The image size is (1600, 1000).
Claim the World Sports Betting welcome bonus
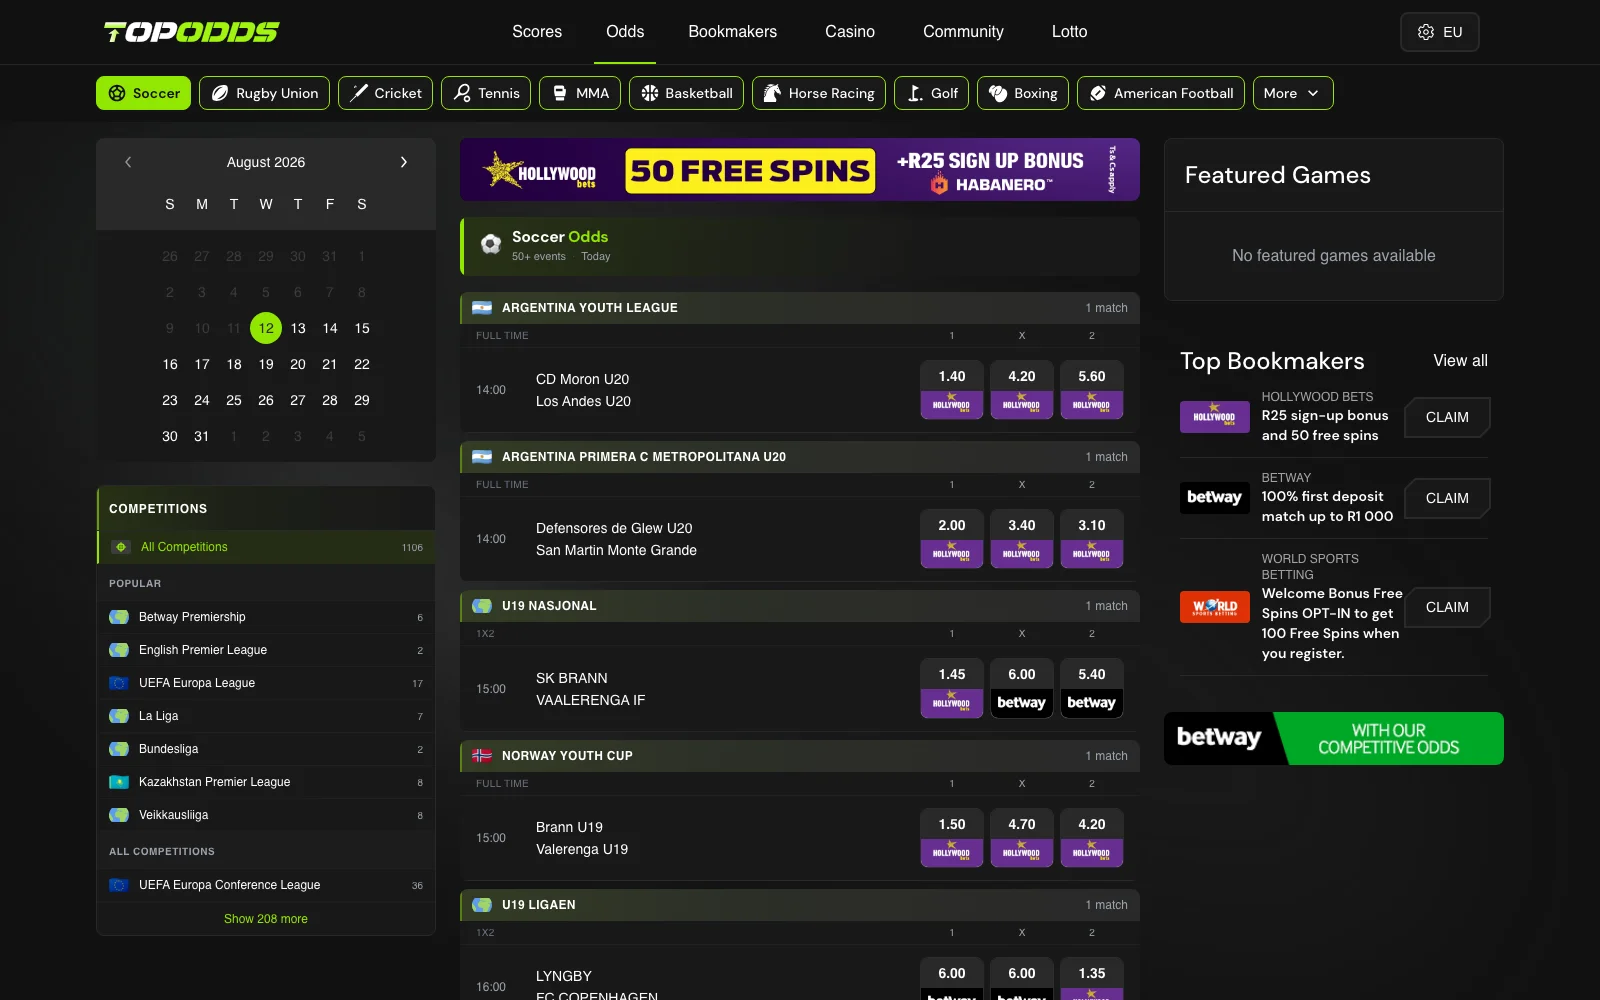(x=1447, y=607)
